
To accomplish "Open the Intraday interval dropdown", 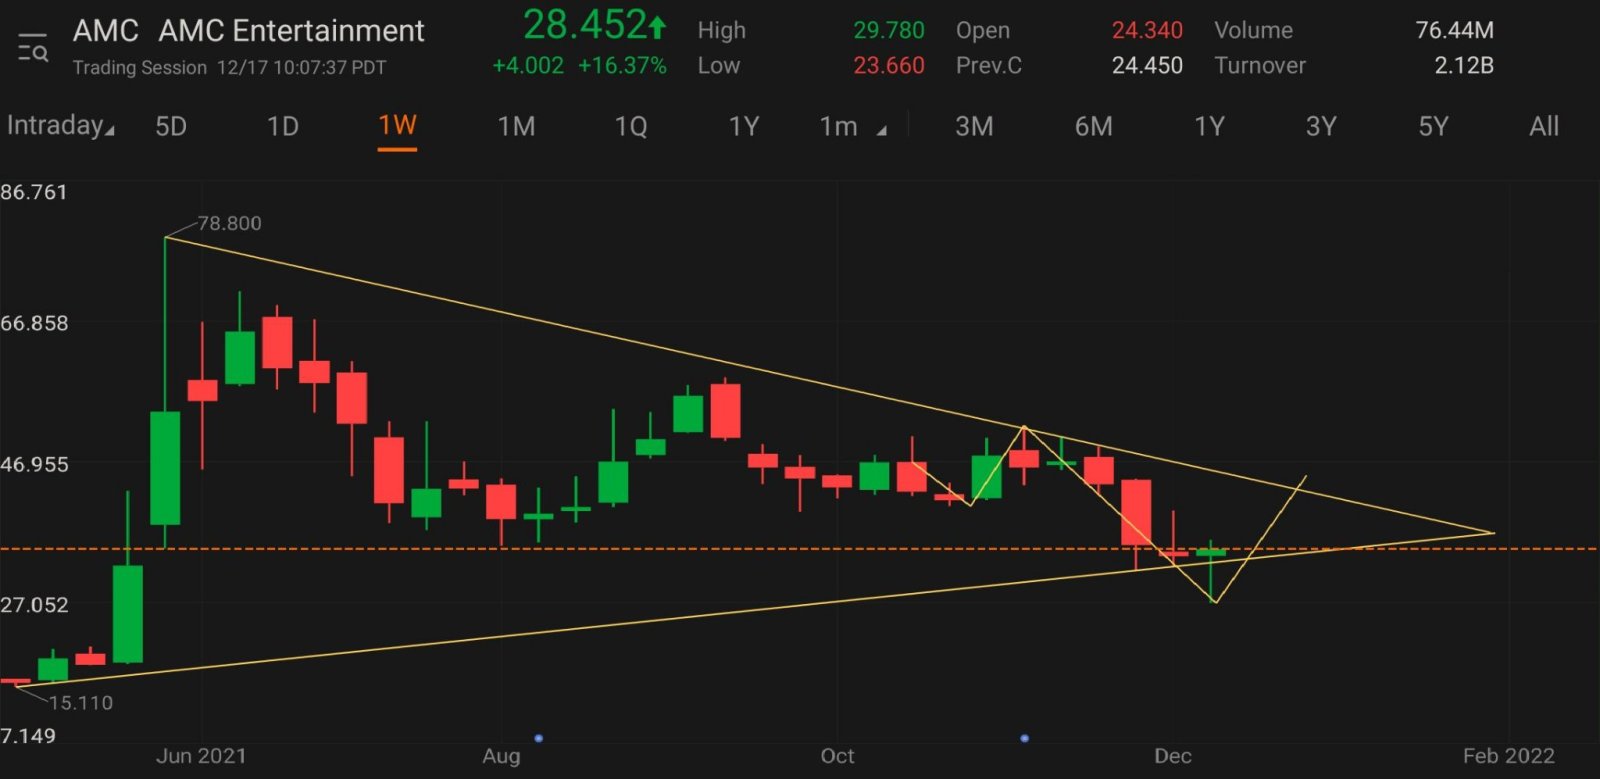I will 60,126.
